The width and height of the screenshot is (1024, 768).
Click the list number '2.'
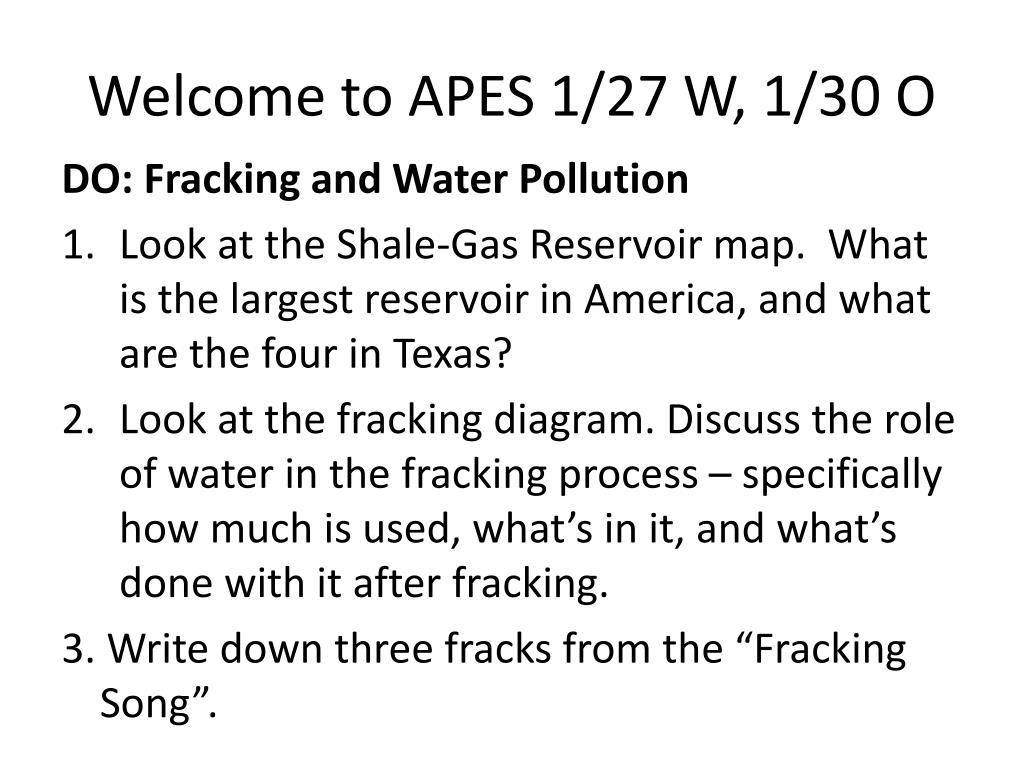[x=79, y=420]
